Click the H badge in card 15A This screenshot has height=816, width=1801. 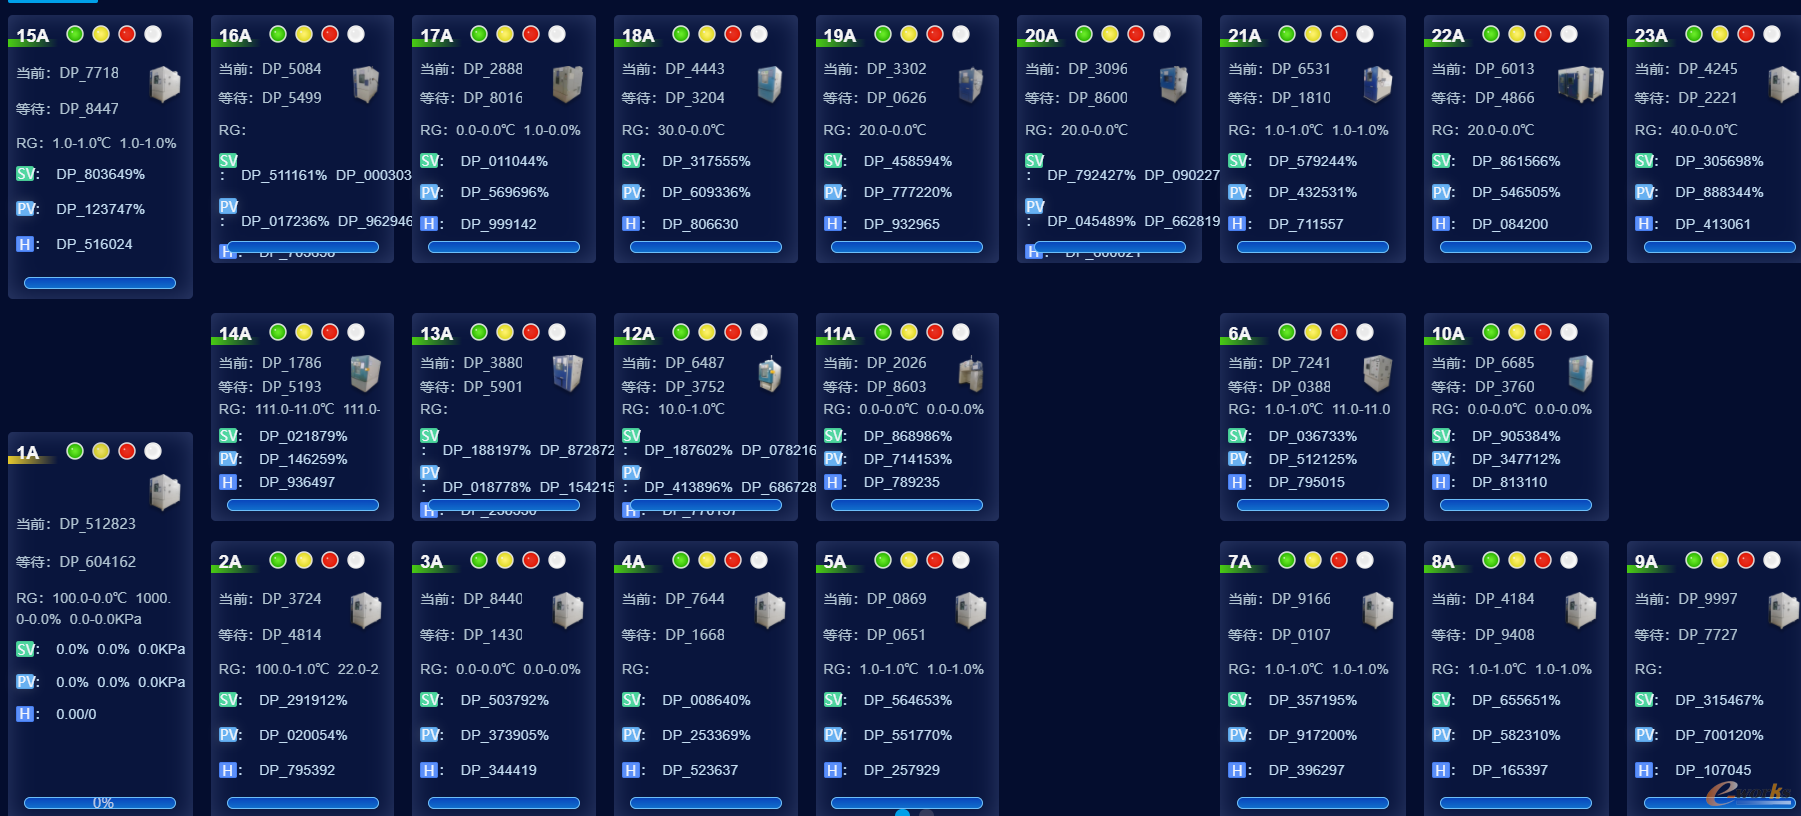click(25, 244)
